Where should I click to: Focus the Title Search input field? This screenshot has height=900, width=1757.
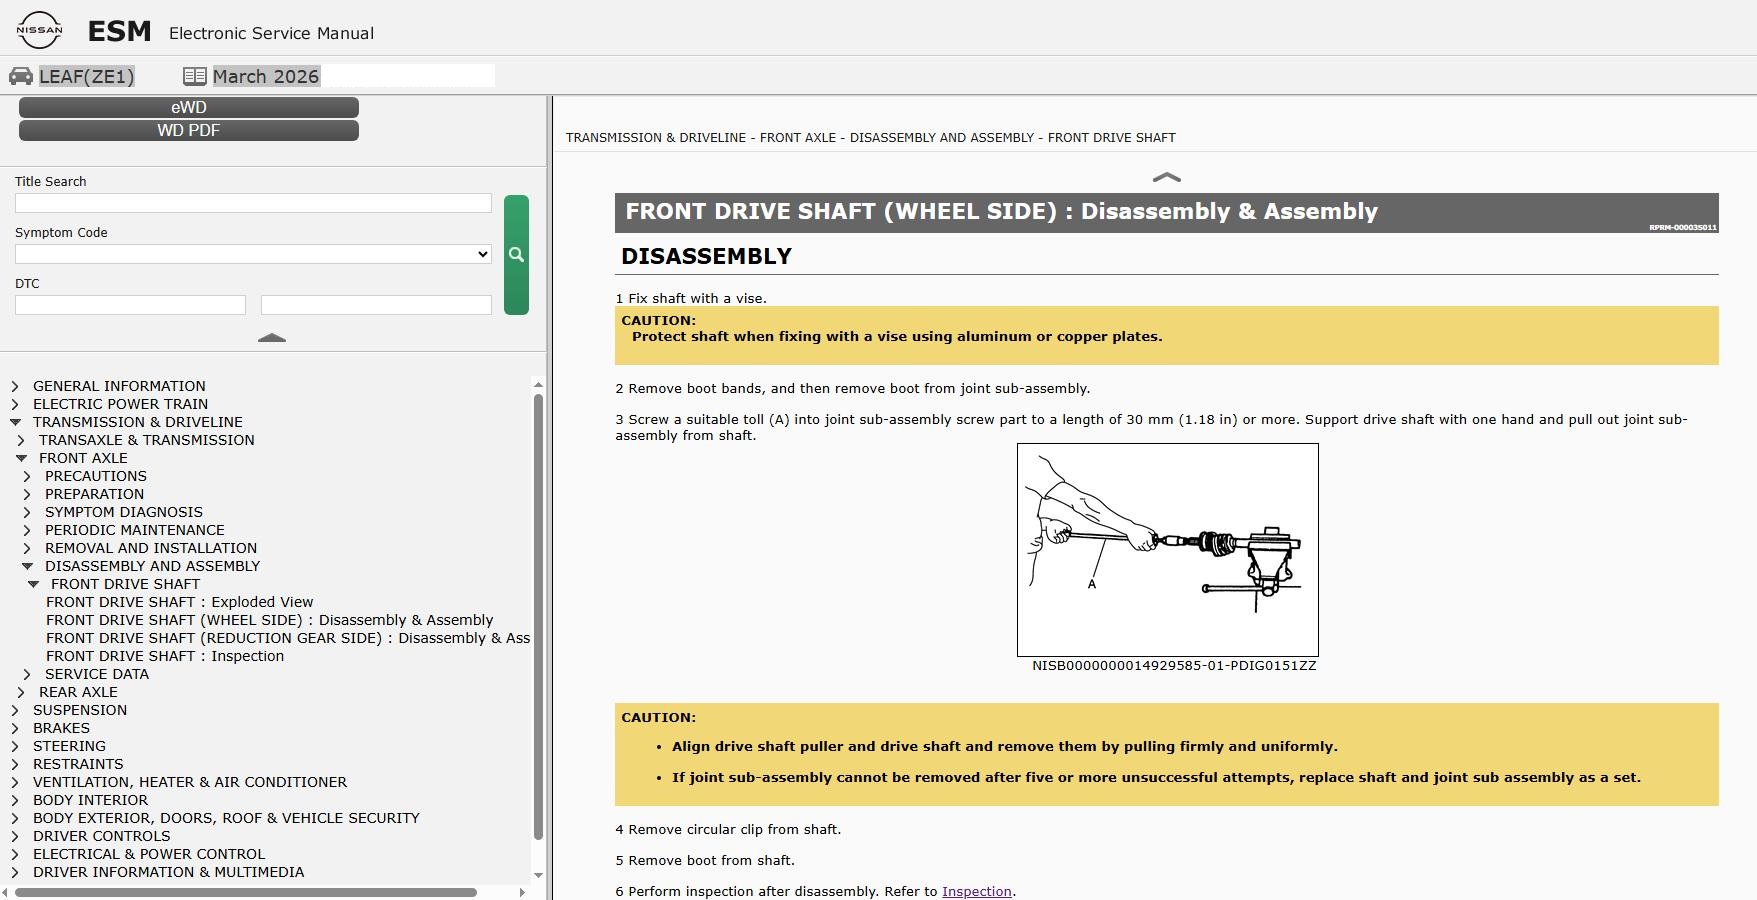[253, 203]
